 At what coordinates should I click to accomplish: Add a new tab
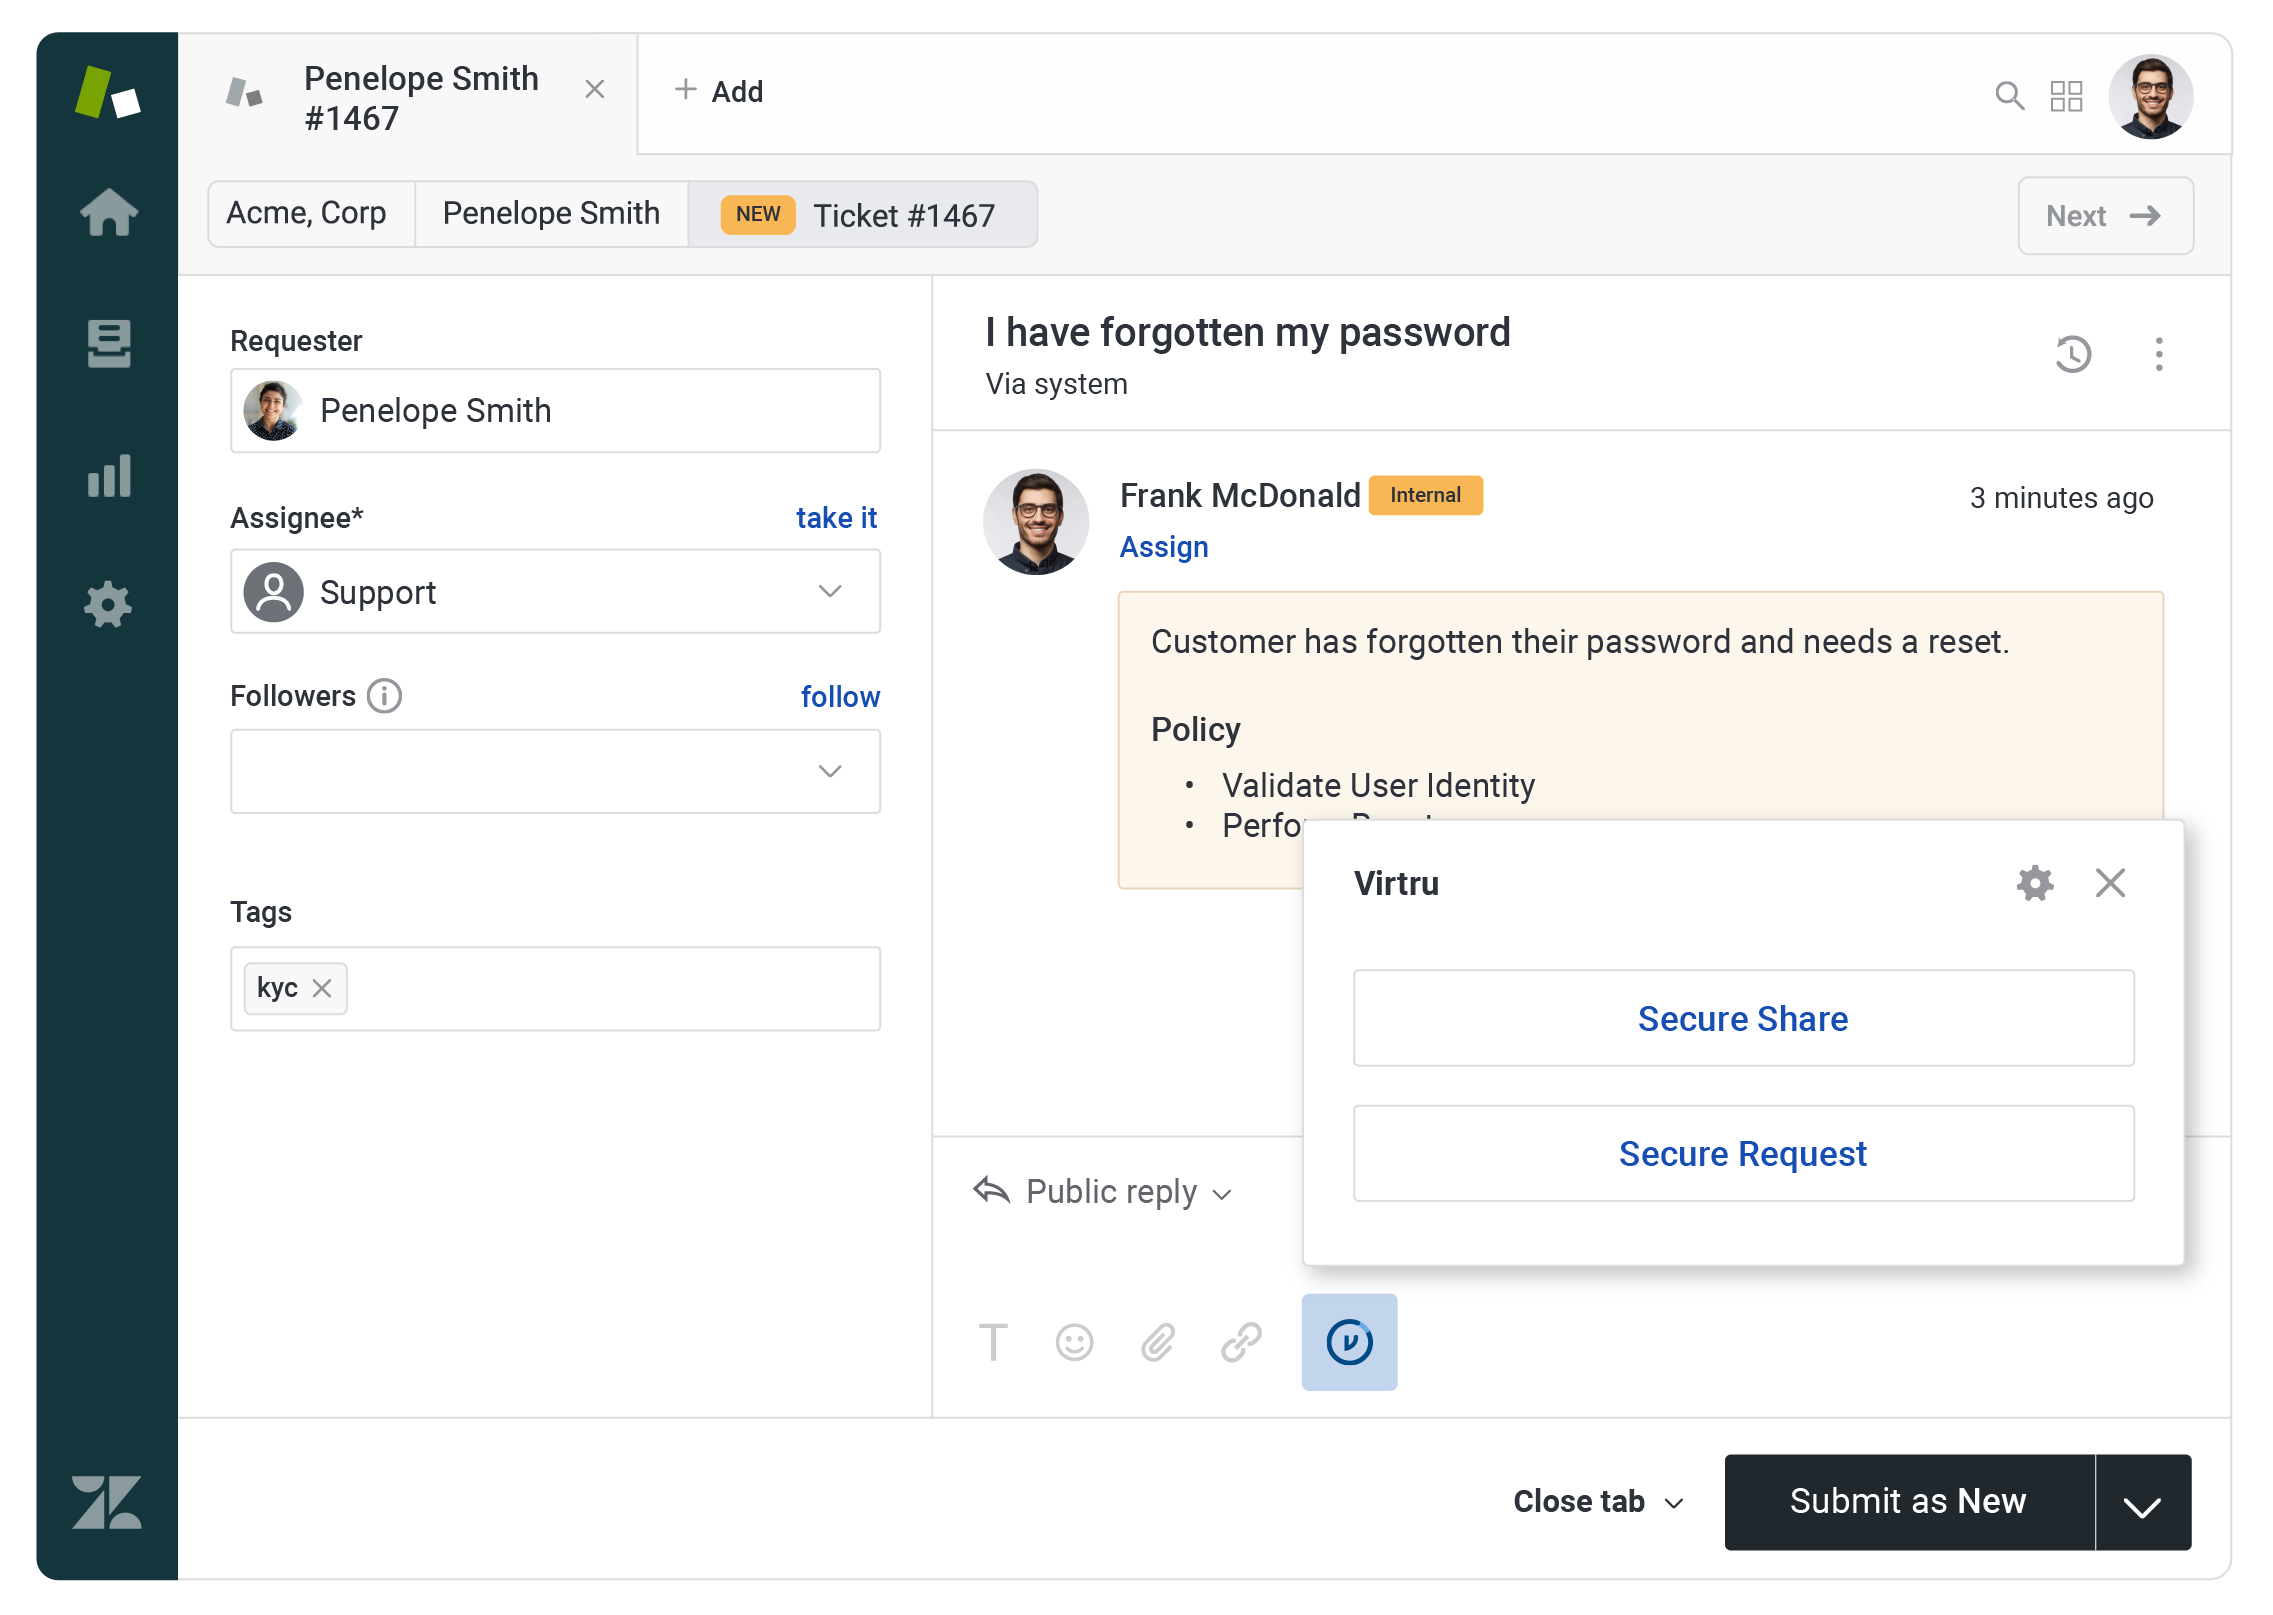tap(718, 92)
